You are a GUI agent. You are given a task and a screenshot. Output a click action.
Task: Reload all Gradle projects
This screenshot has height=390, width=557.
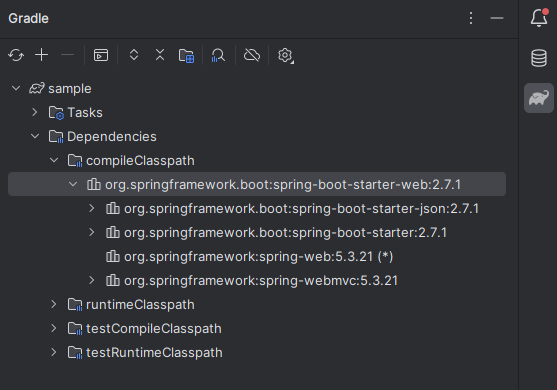tap(16, 55)
